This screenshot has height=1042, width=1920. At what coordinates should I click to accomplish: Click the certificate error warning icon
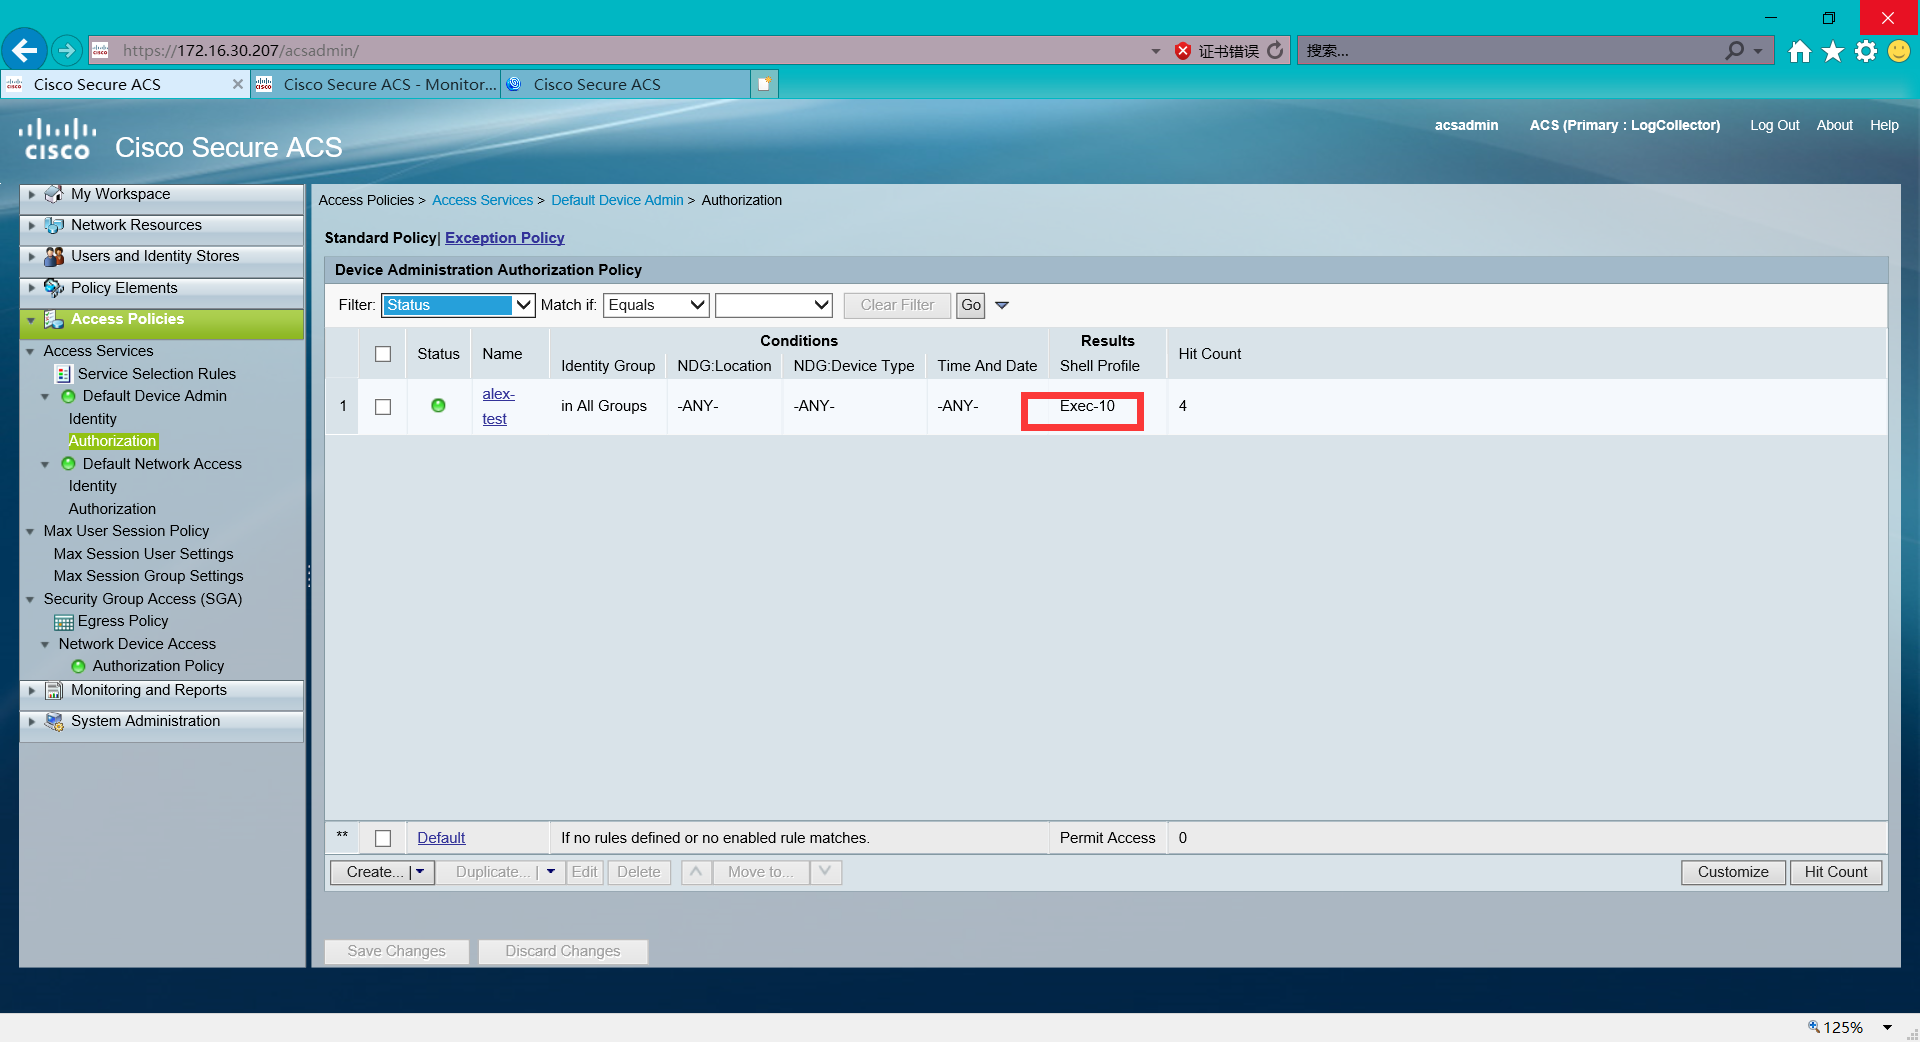1183,51
